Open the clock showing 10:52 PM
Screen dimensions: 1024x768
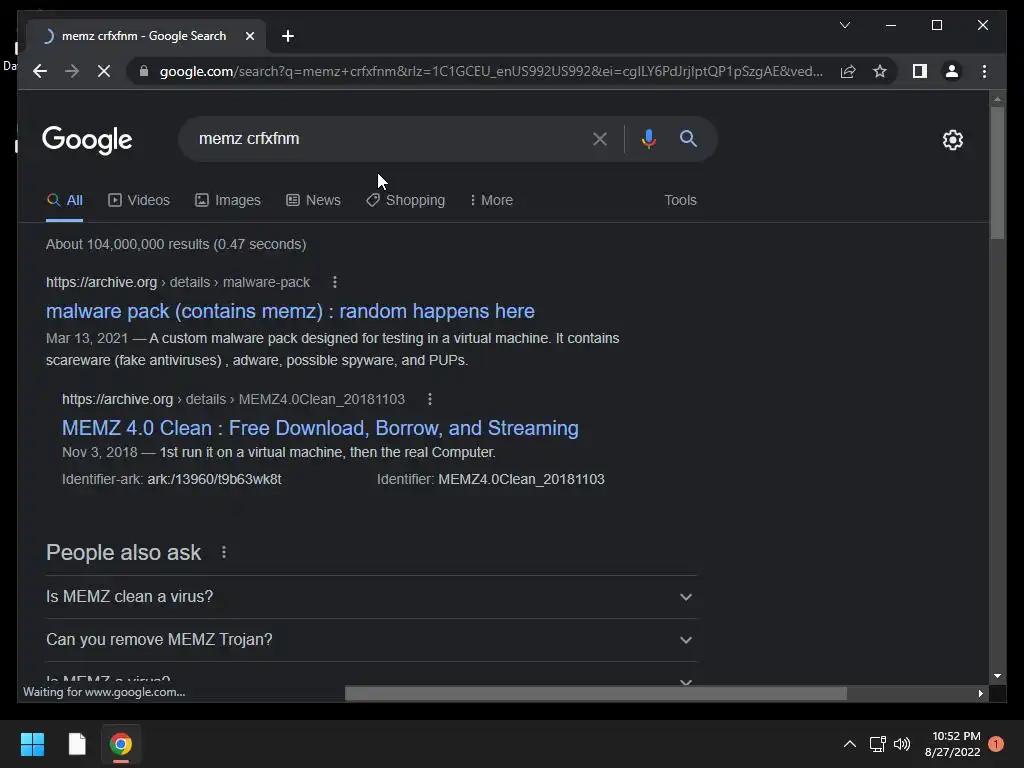tap(952, 744)
